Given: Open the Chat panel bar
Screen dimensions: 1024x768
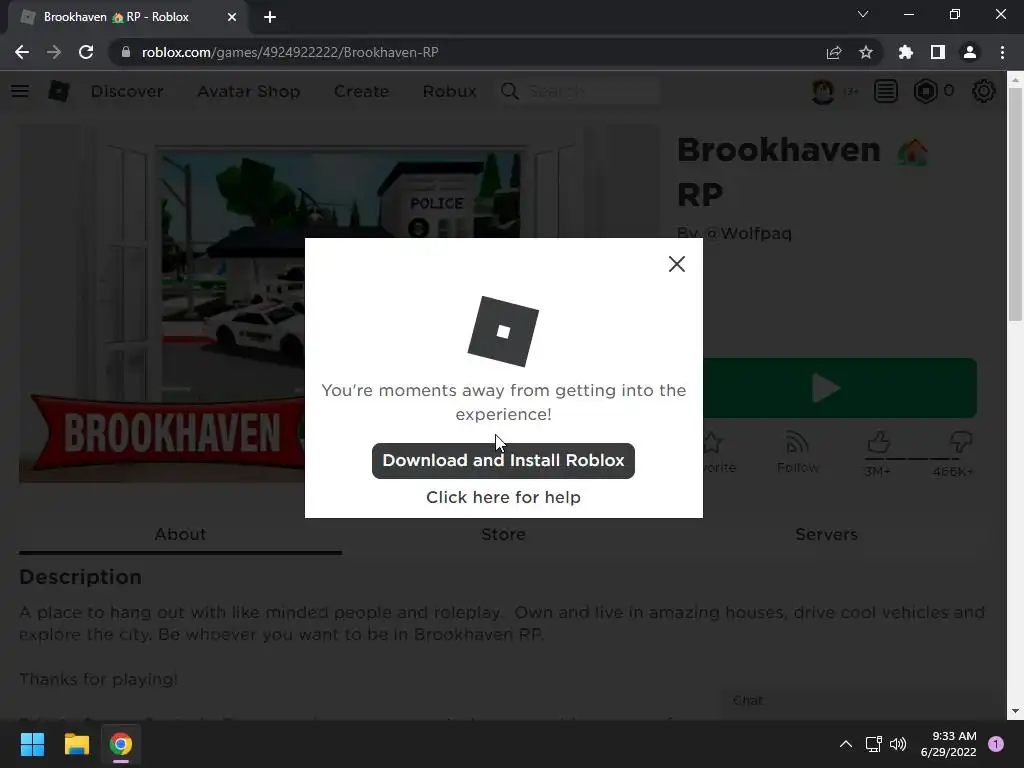Looking at the screenshot, I should [x=855, y=701].
